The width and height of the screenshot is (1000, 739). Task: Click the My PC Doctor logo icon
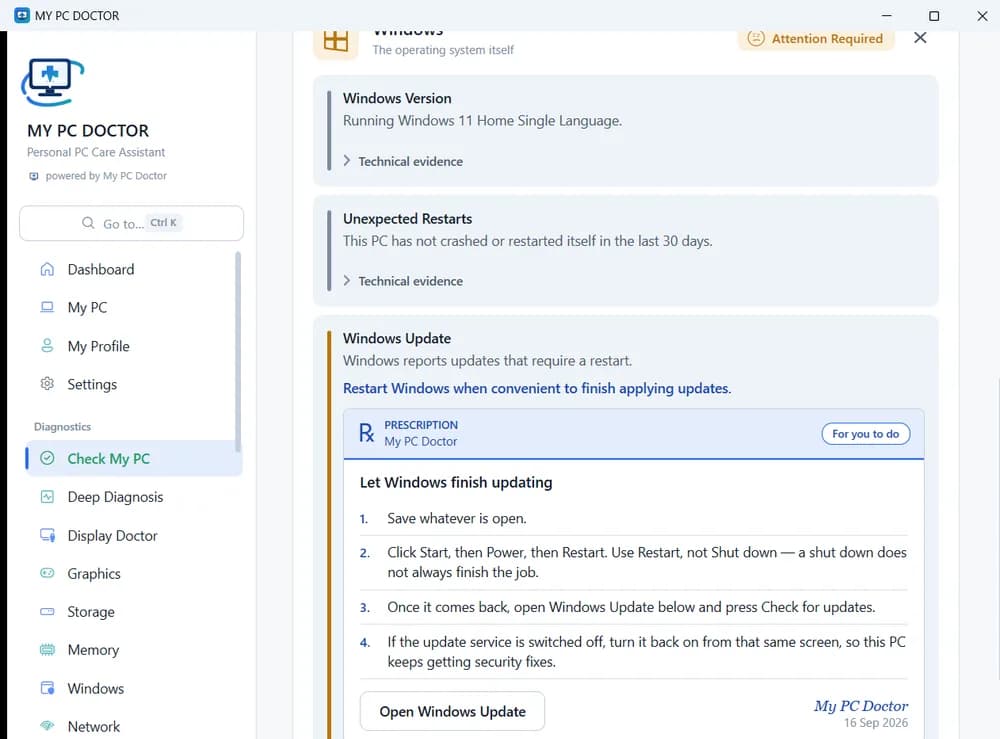click(52, 82)
